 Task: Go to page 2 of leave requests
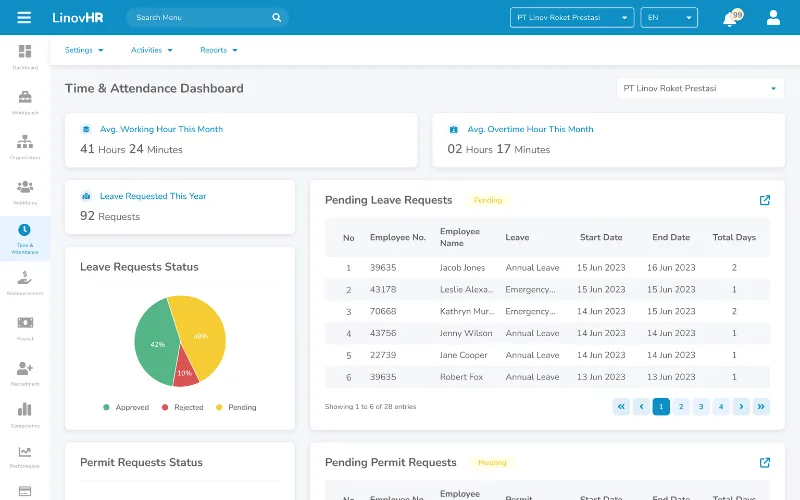tap(681, 407)
